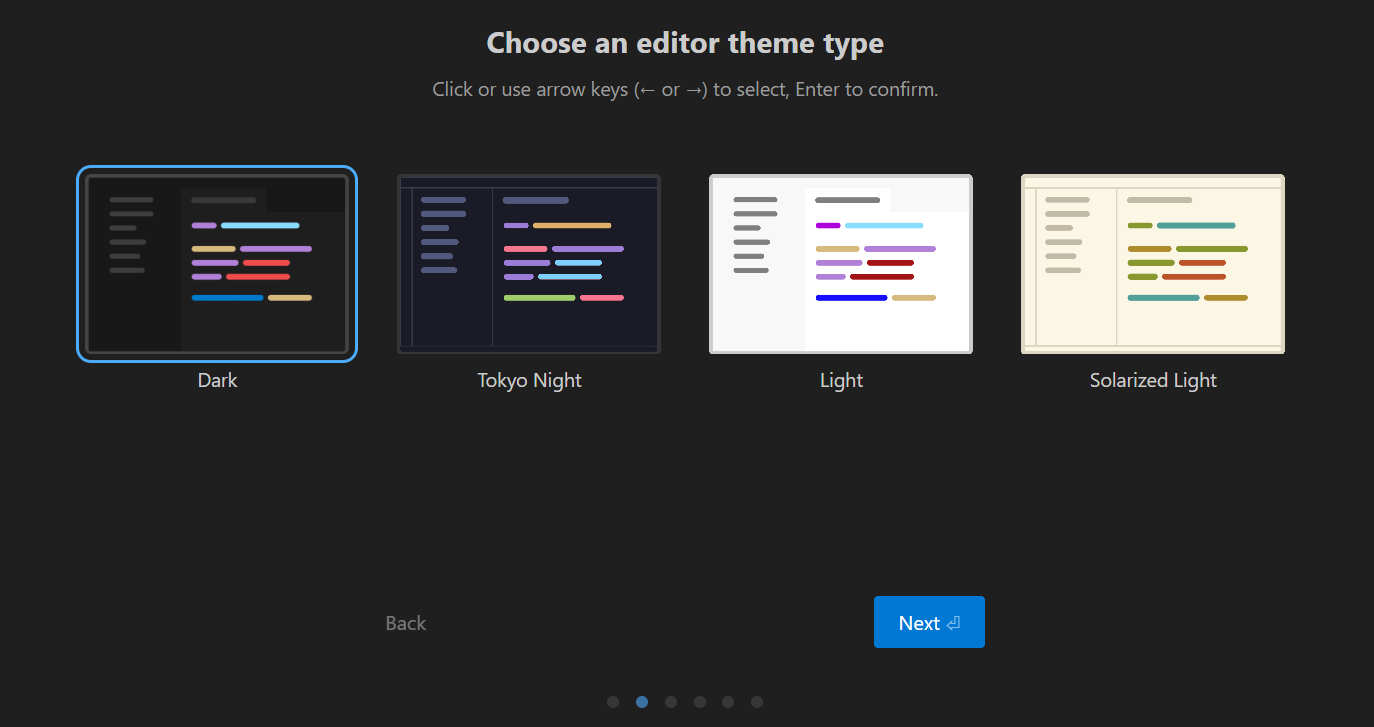This screenshot has height=727, width=1374.
Task: Click the Enter key icon on Next
Action: click(954, 623)
